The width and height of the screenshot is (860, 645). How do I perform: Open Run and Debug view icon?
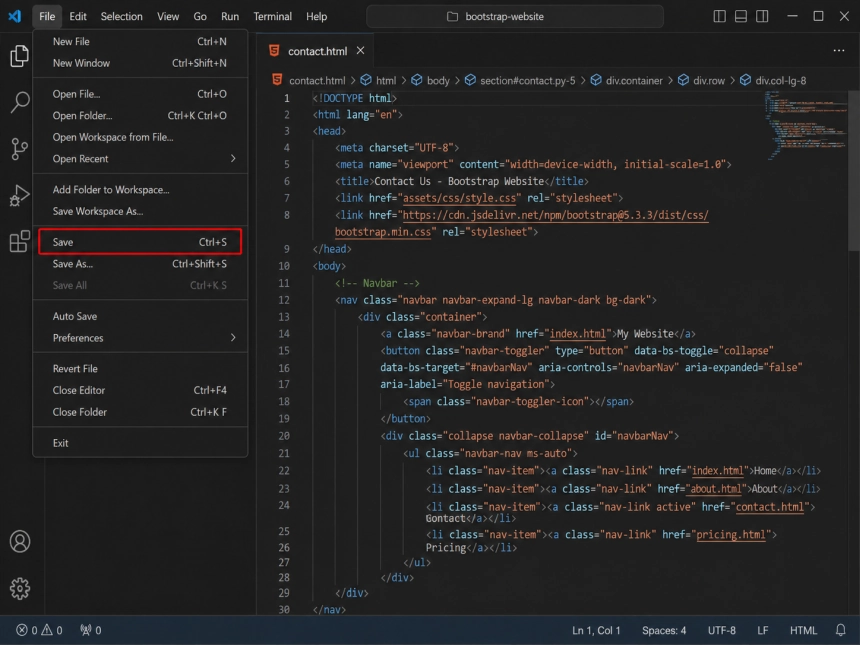pyautogui.click(x=19, y=195)
